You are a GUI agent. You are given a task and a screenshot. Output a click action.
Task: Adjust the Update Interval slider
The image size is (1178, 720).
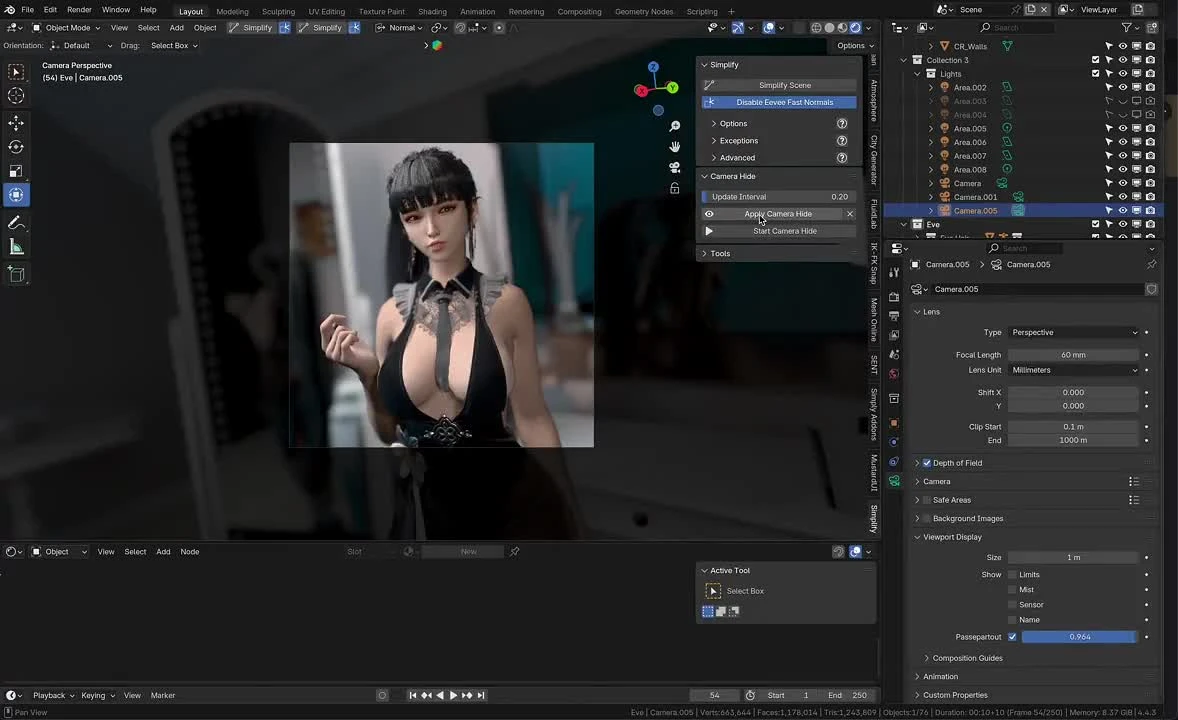tap(779, 197)
